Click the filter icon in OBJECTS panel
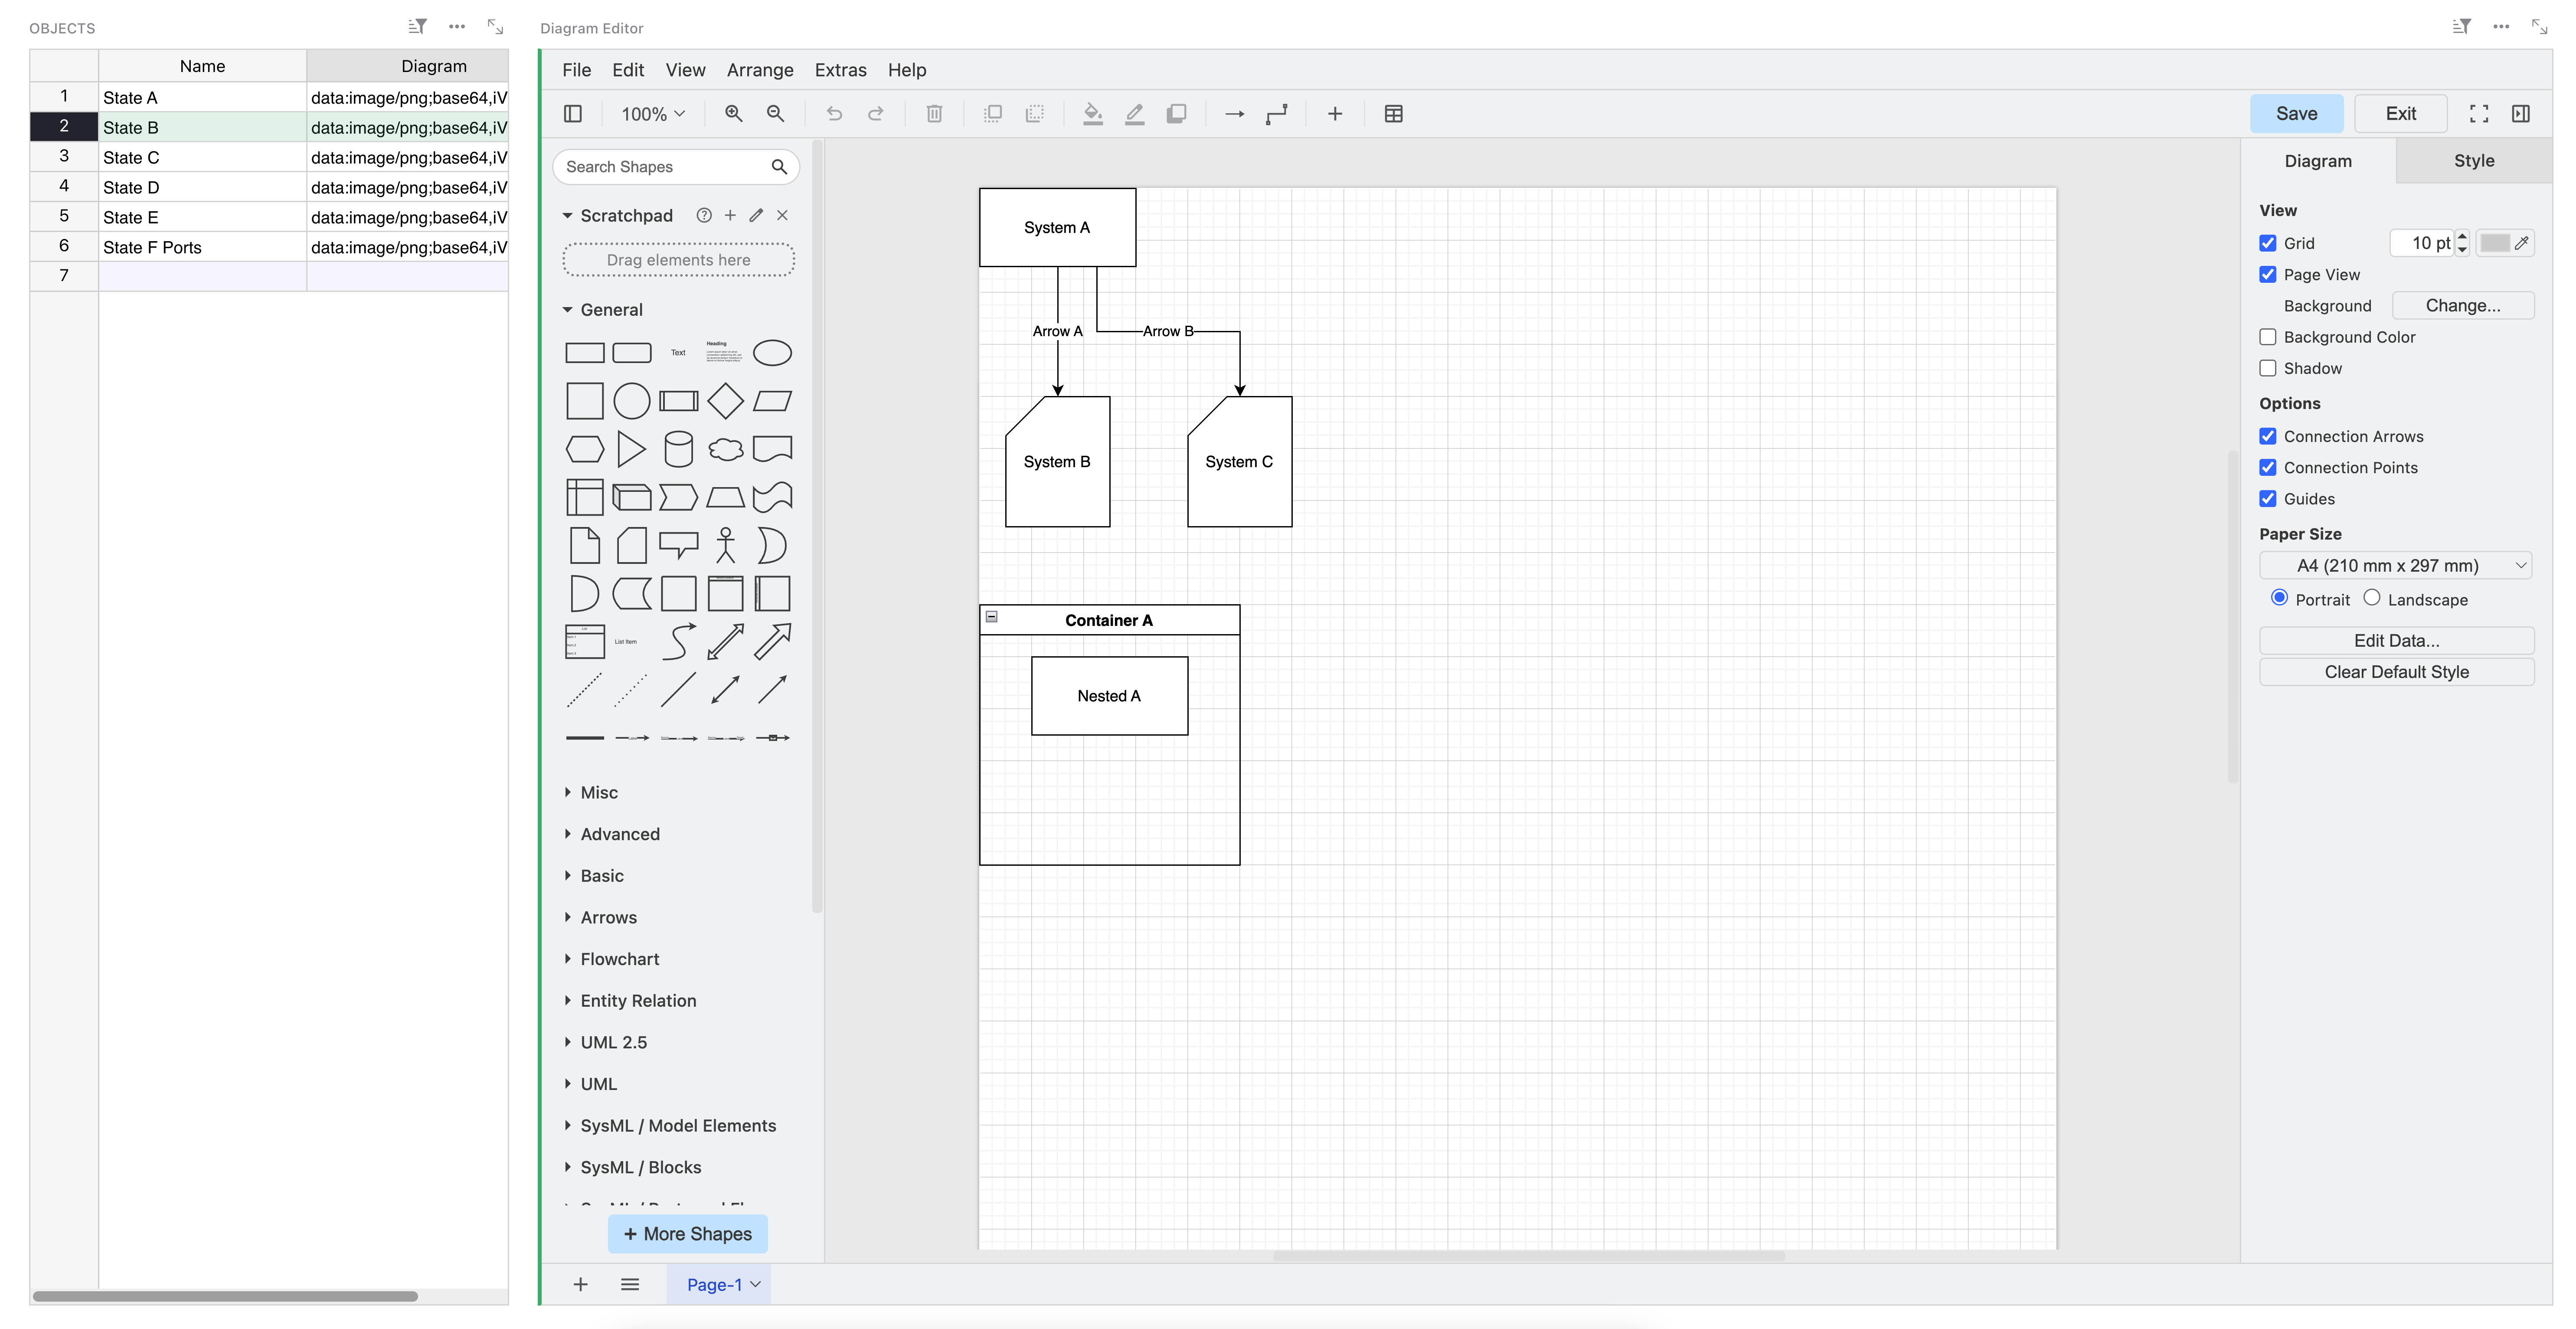This screenshot has height=1329, width=2576. [418, 27]
